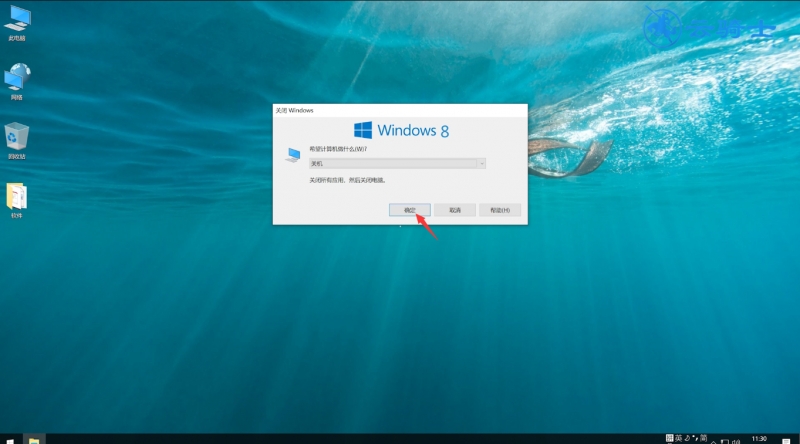The height and width of the screenshot is (444, 800).
Task: Open the 此电脑 (This PC) desktop icon
Action: pyautogui.click(x=17, y=22)
